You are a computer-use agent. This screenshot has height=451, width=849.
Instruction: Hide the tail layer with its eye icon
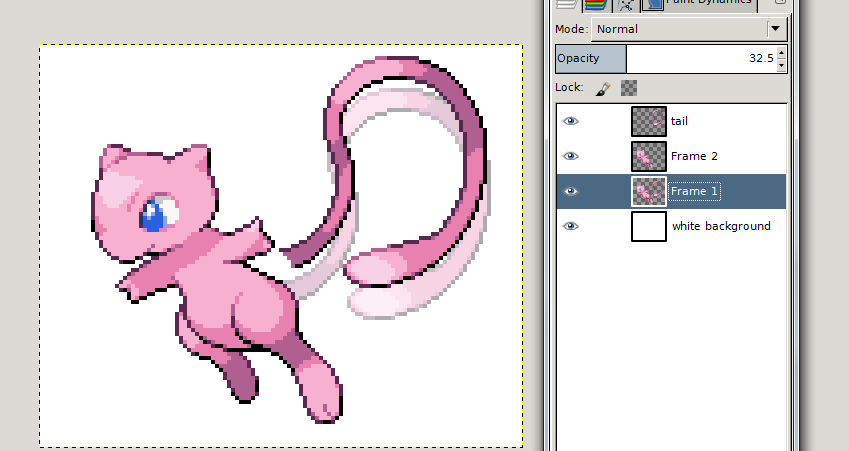tap(571, 121)
